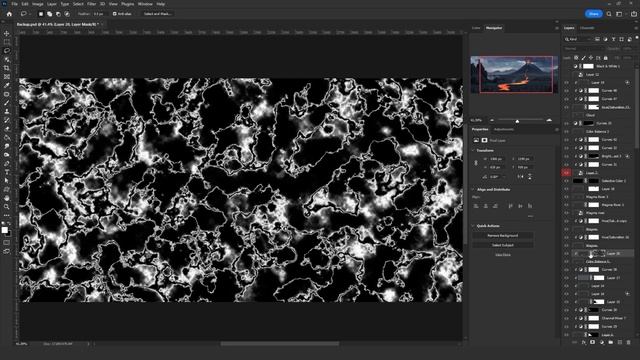640x360 pixels.
Task: Select the Object Selection tool
Action: (7, 59)
